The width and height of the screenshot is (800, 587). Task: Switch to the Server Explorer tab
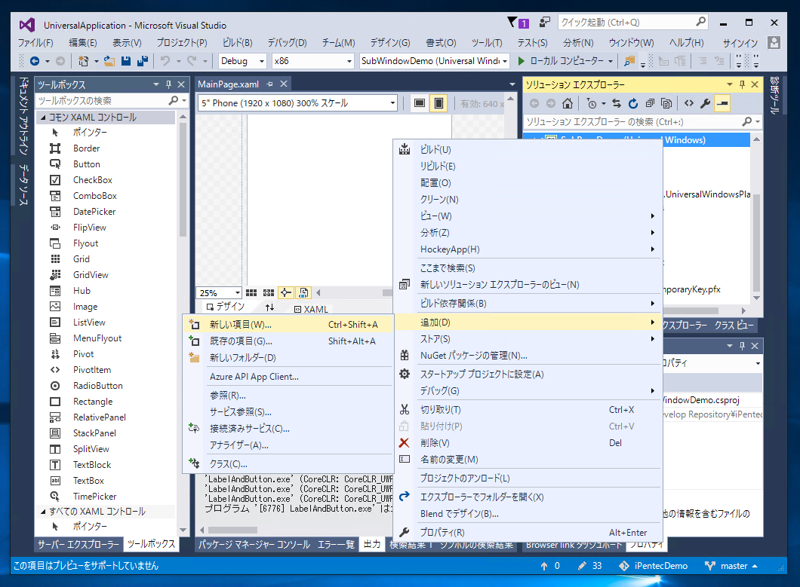(79, 545)
